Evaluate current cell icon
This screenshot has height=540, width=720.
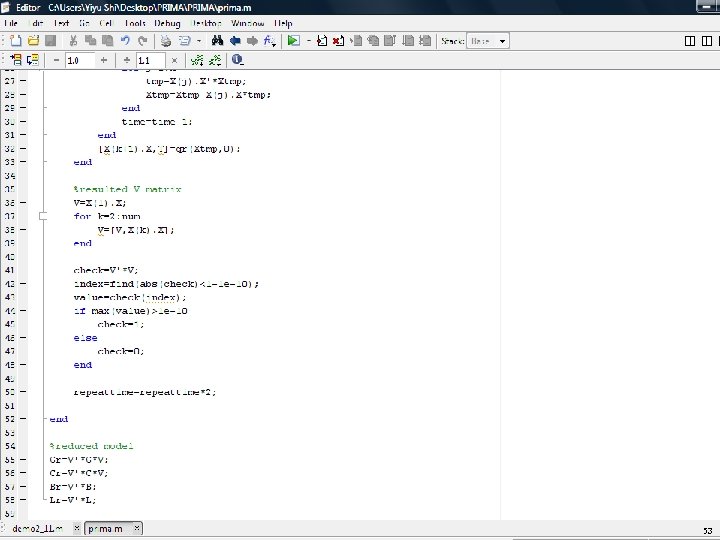(16, 60)
